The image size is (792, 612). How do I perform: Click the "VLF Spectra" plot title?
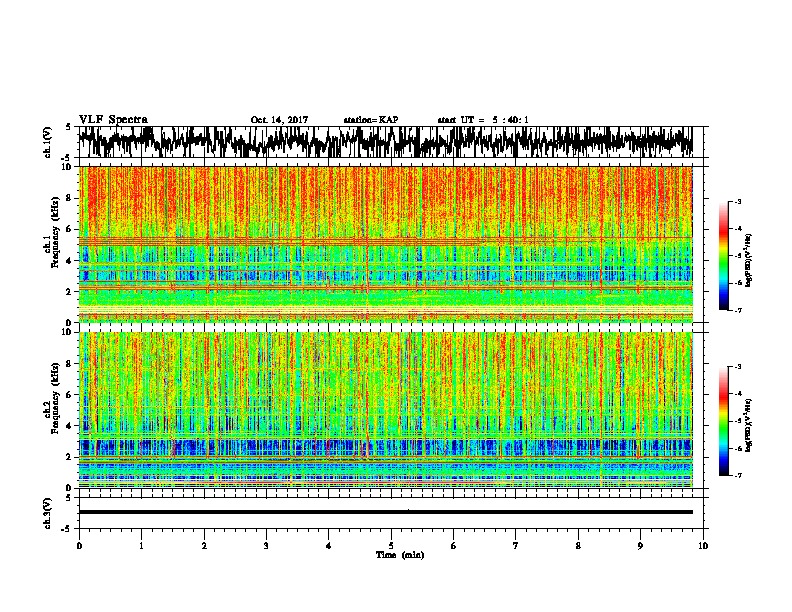pos(113,120)
